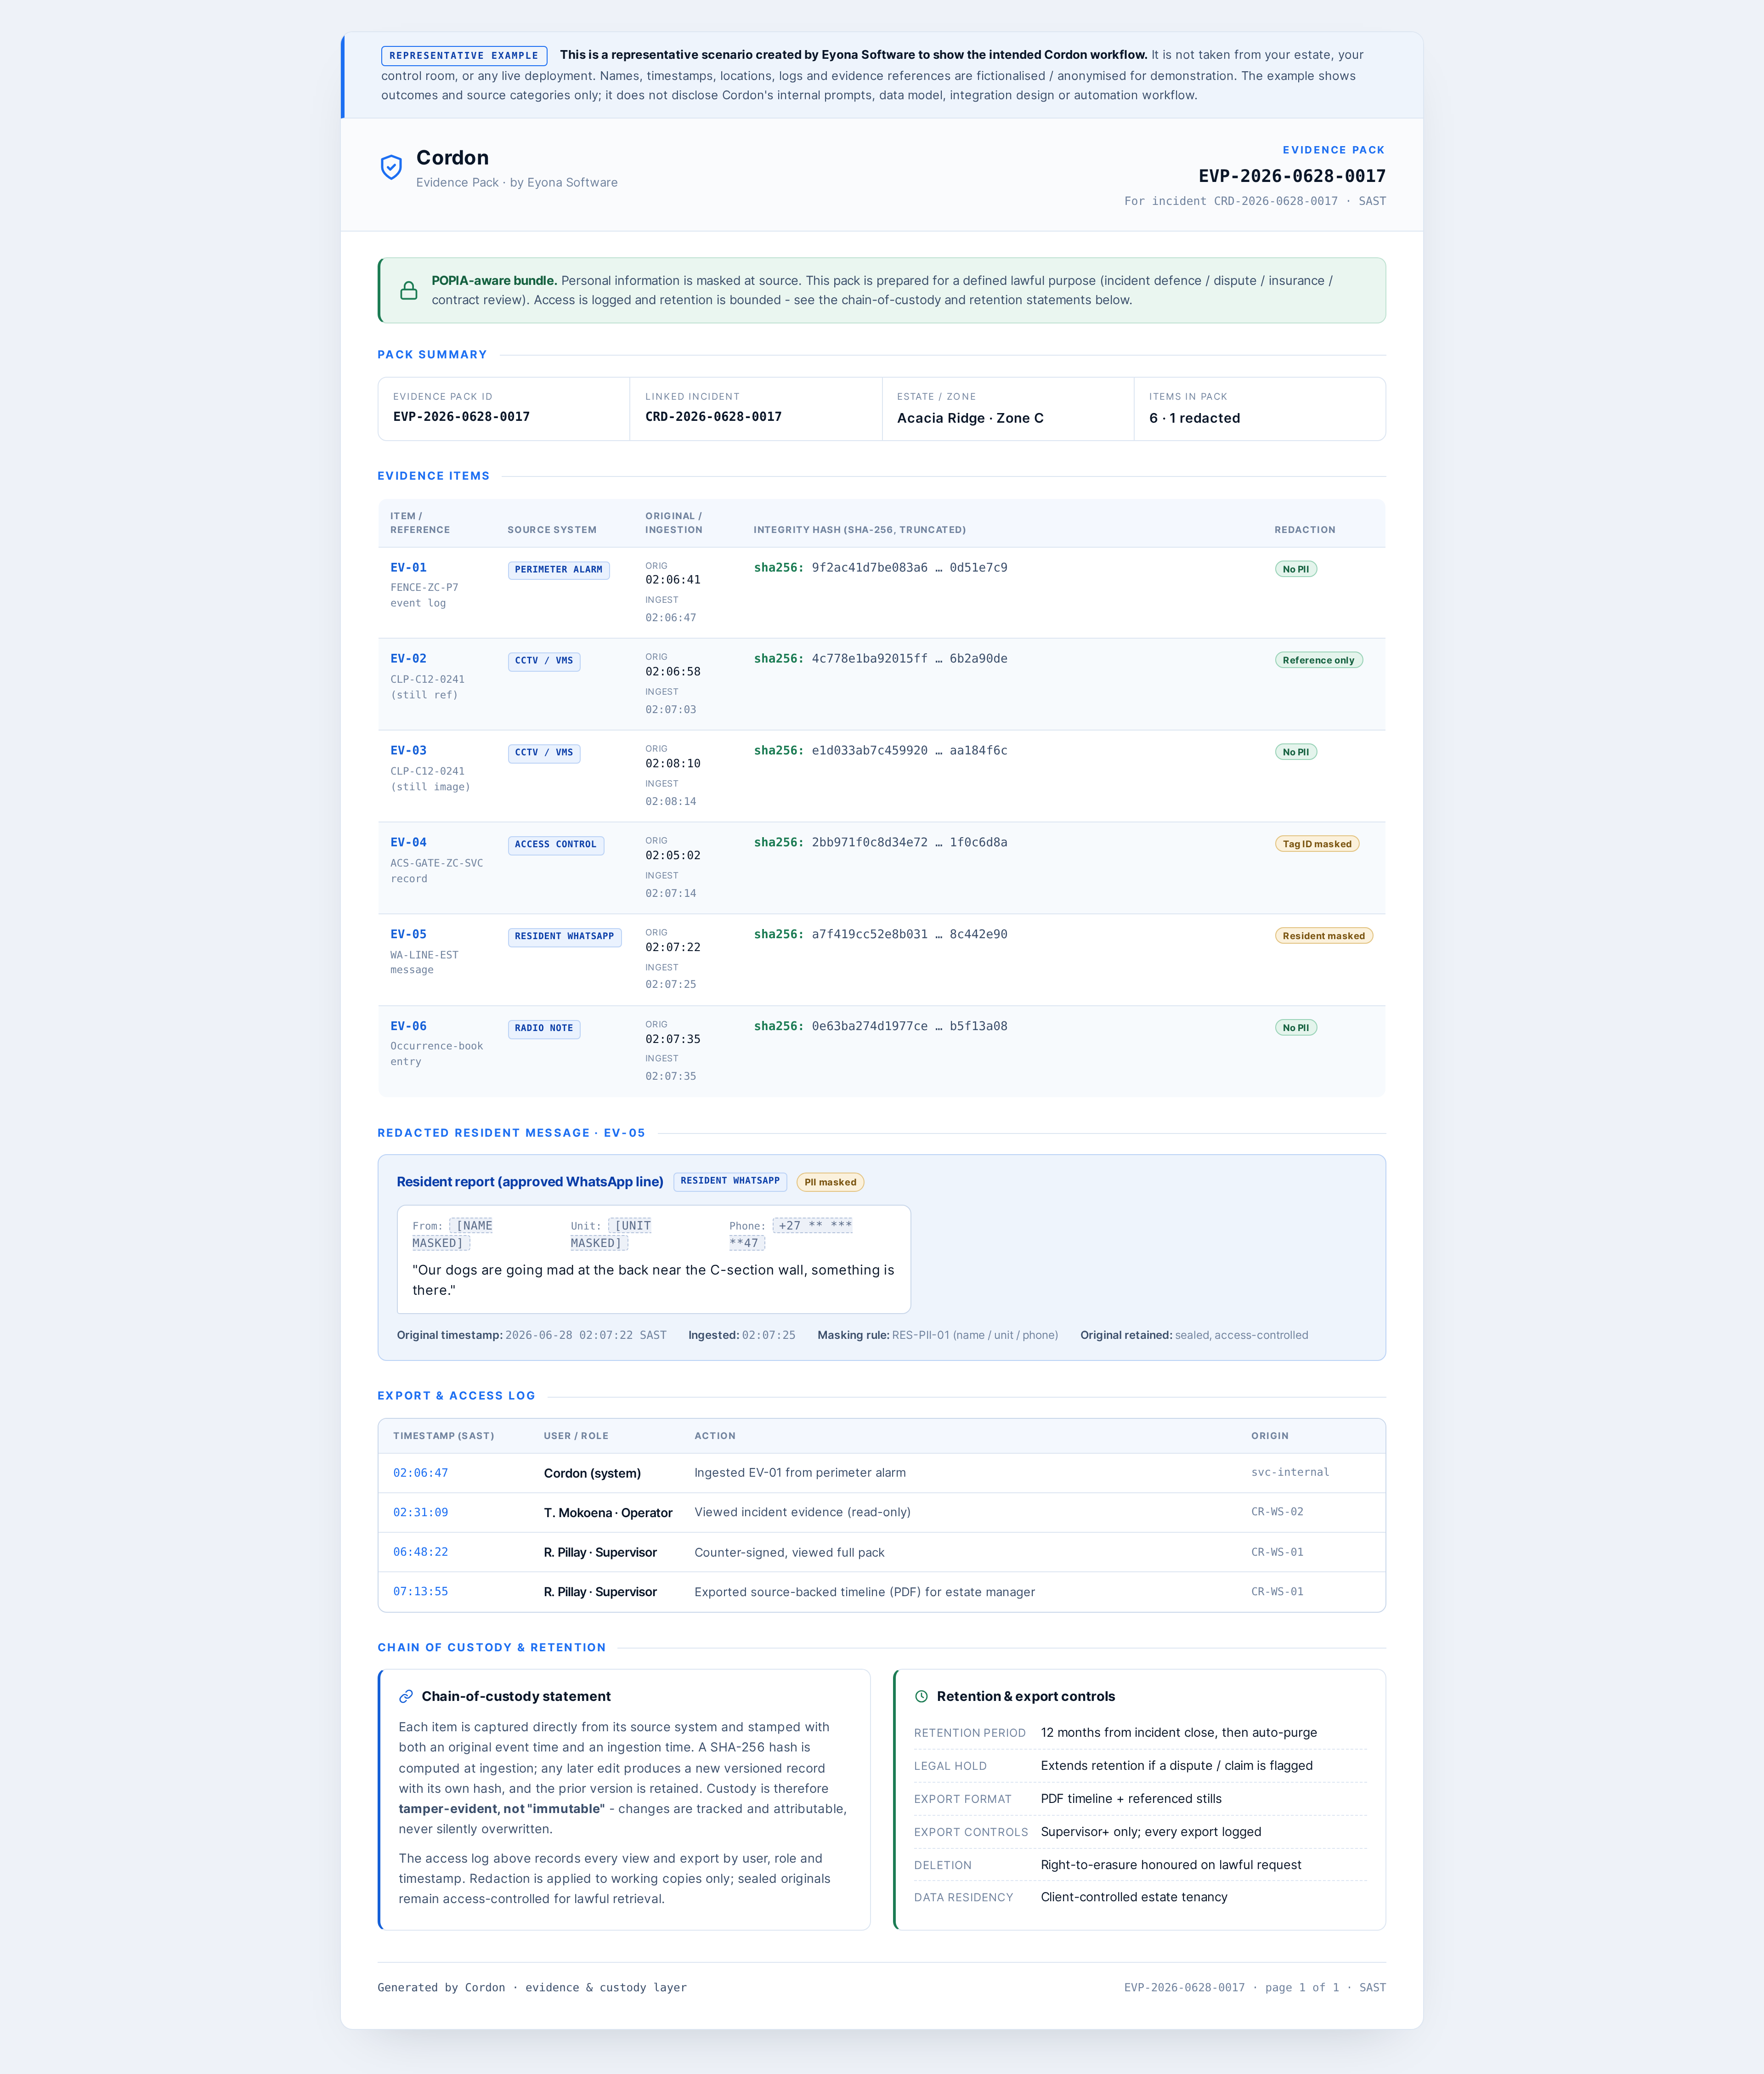Click the [UNIT MASKED] field
Image resolution: width=1764 pixels, height=2074 pixels.
(x=611, y=1235)
